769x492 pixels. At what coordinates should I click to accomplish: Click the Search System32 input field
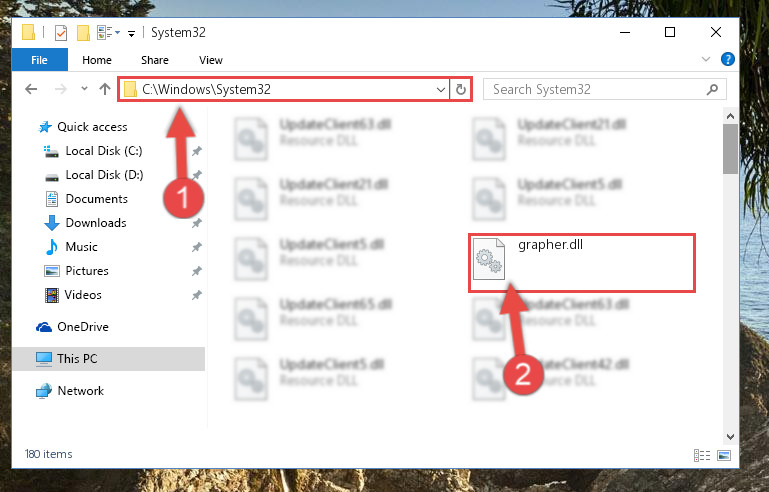pyautogui.click(x=595, y=89)
